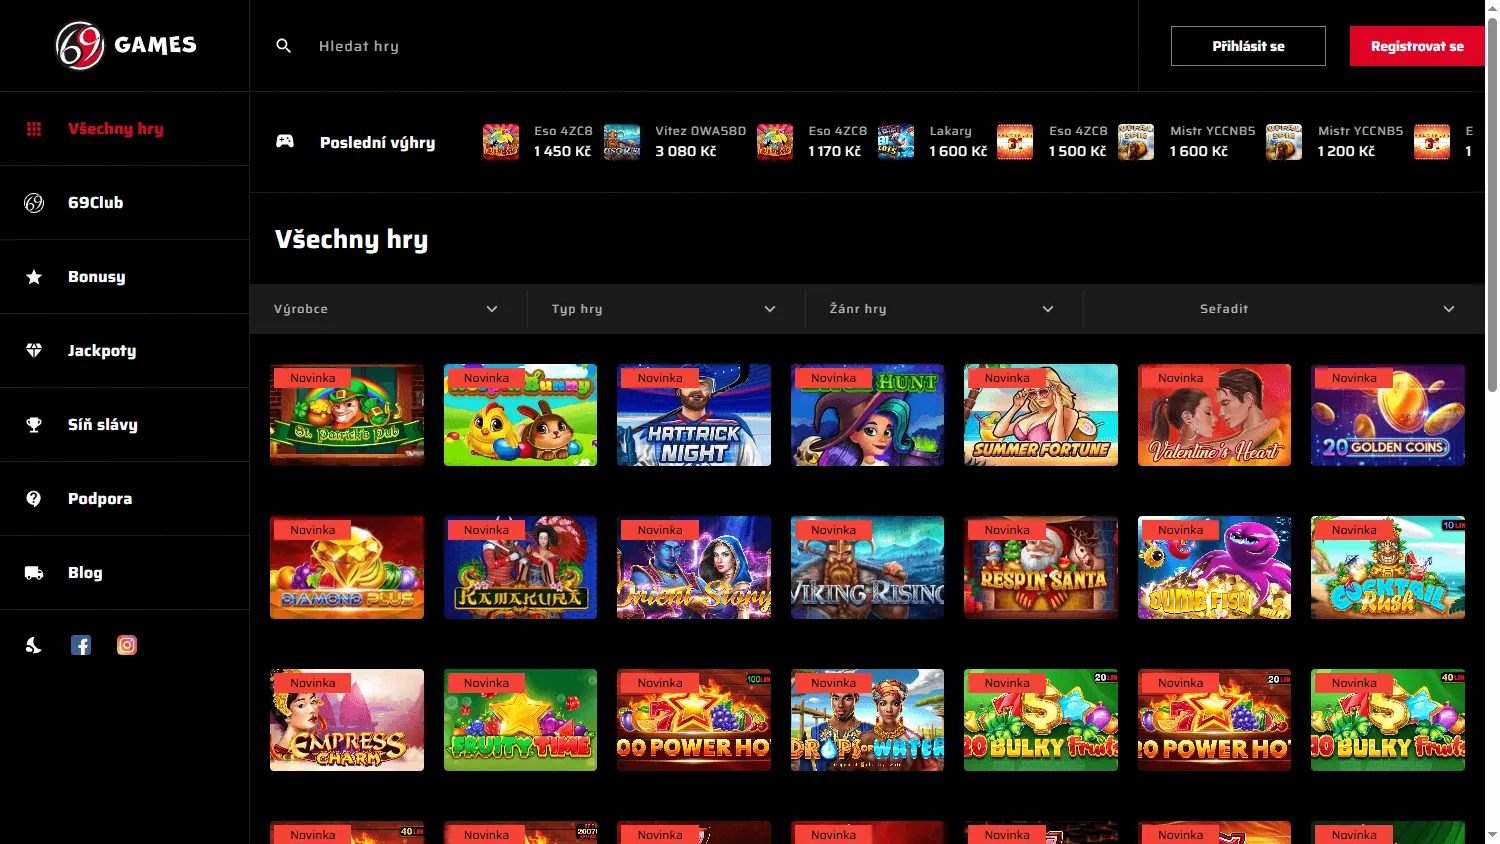Select the diamond icon next to Jackpoty
Viewport: 1500px width, 844px height.
click(x=33, y=350)
